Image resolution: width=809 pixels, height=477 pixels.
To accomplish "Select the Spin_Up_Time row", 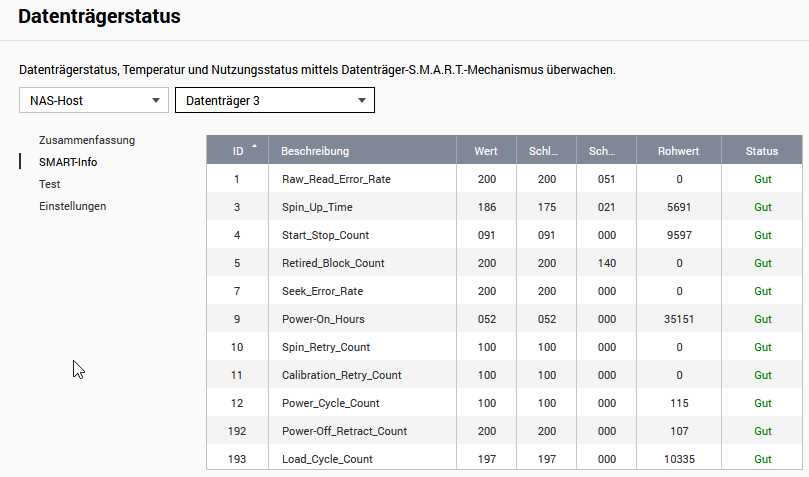I will [x=504, y=207].
